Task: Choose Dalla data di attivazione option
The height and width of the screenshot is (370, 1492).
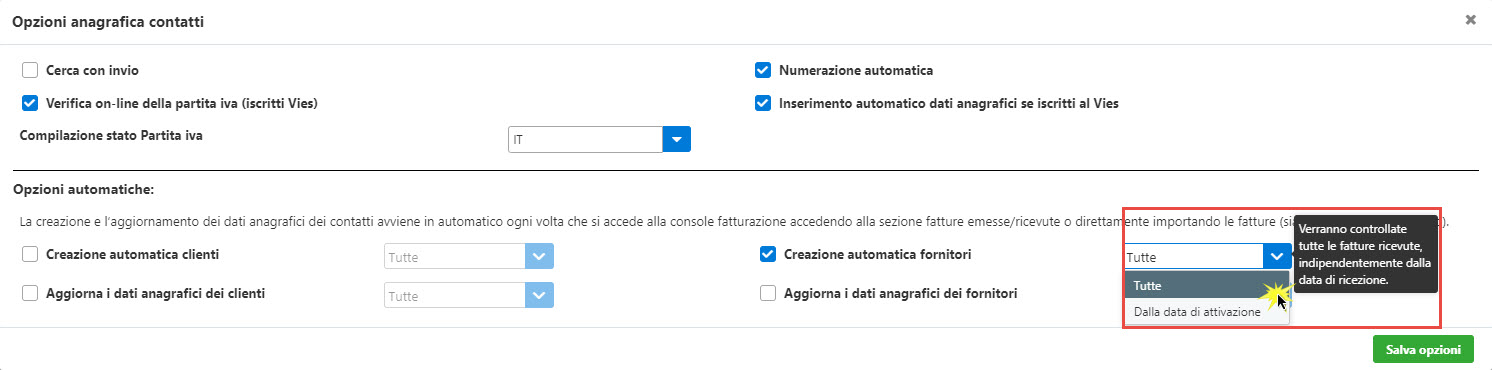Action: 1207,312
